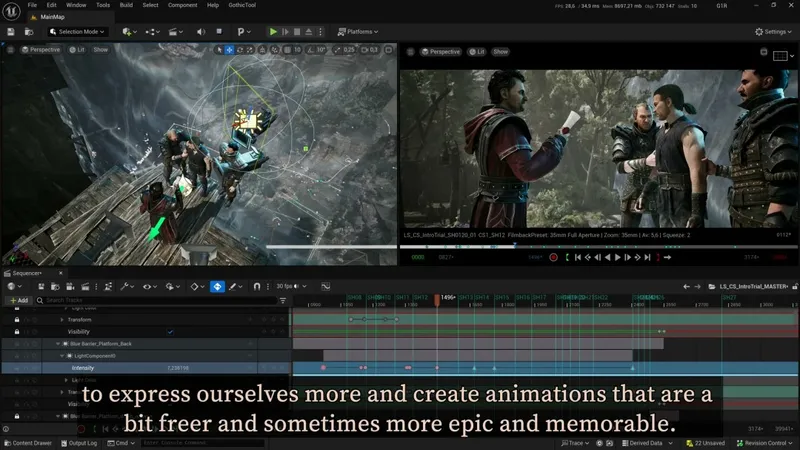Click the Save Current Level icon
Image resolution: width=800 pixels, height=450 pixels.
coord(13,31)
